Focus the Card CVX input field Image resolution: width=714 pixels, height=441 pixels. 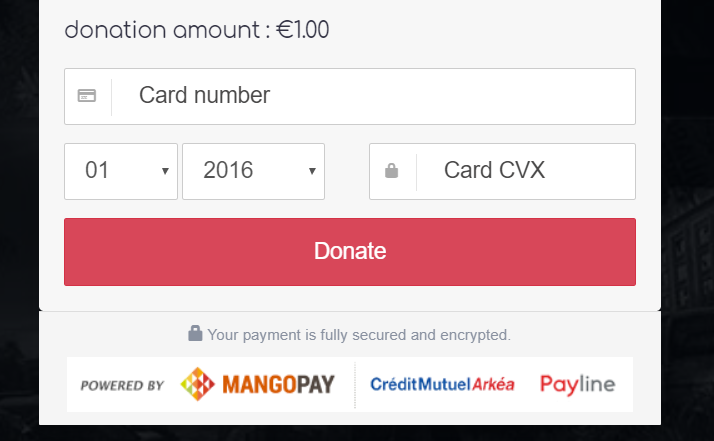coord(502,171)
